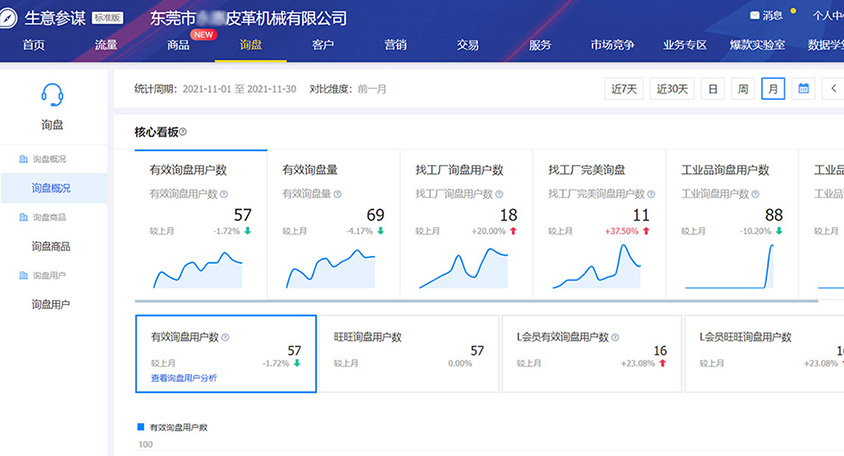844x456 pixels.
Task: Click help icon beside L会员有效询盘用户数
Action: [x=615, y=337]
